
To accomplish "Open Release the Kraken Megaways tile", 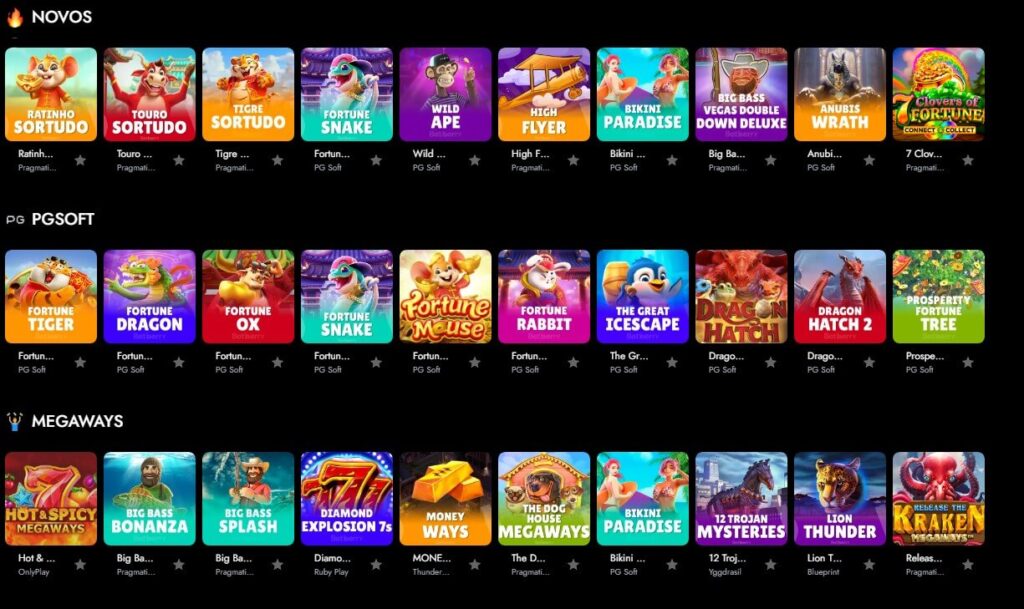I will click(938, 499).
